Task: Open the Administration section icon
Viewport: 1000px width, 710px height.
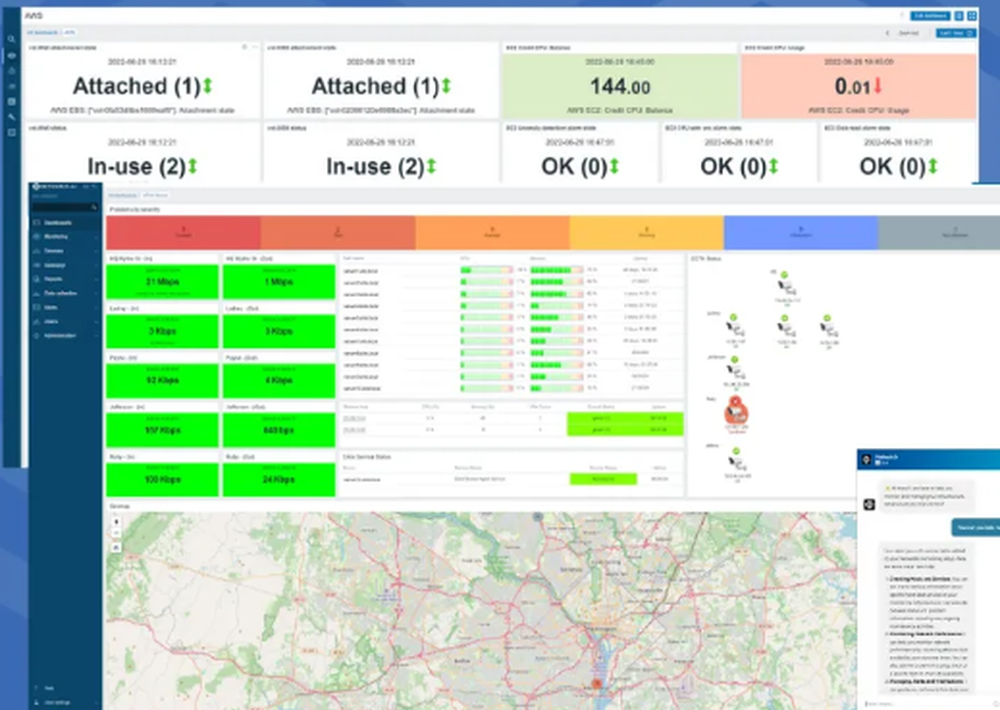Action: [x=60, y=336]
